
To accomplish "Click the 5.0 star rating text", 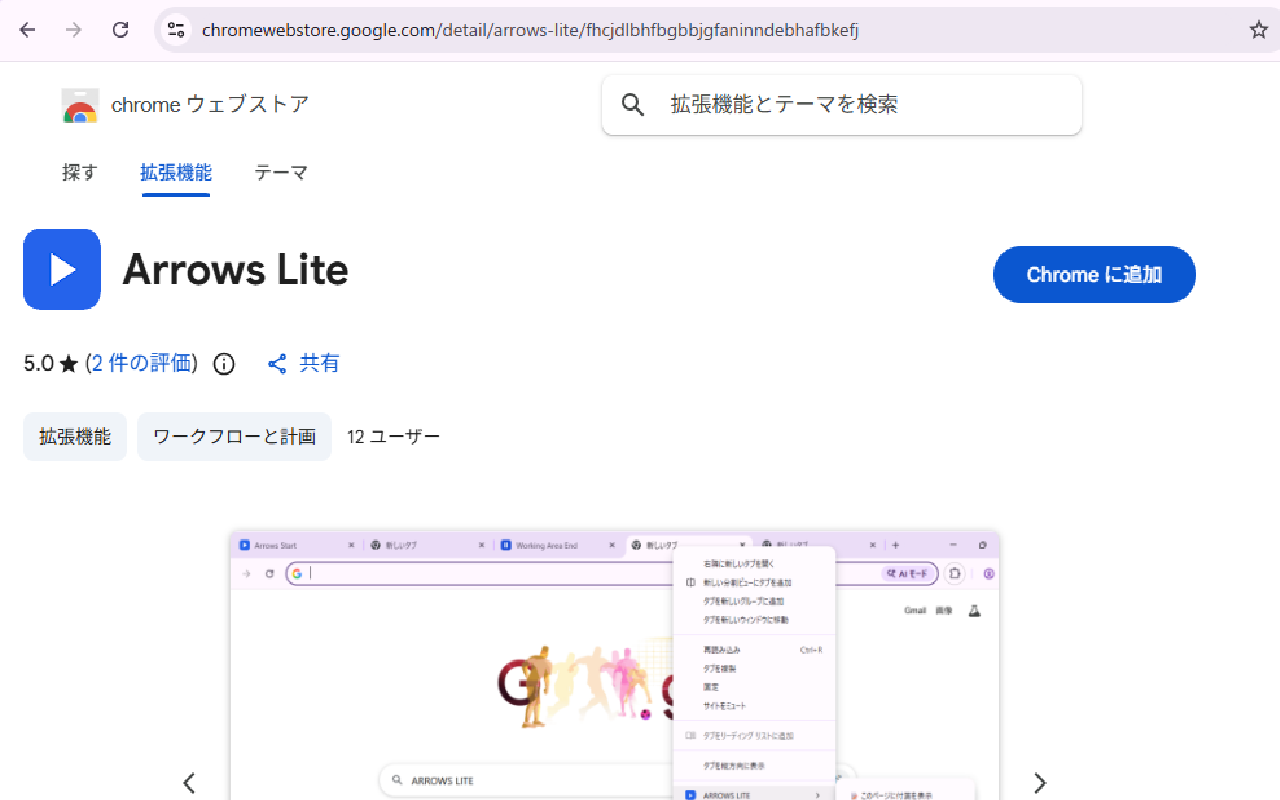I will click(x=51, y=363).
